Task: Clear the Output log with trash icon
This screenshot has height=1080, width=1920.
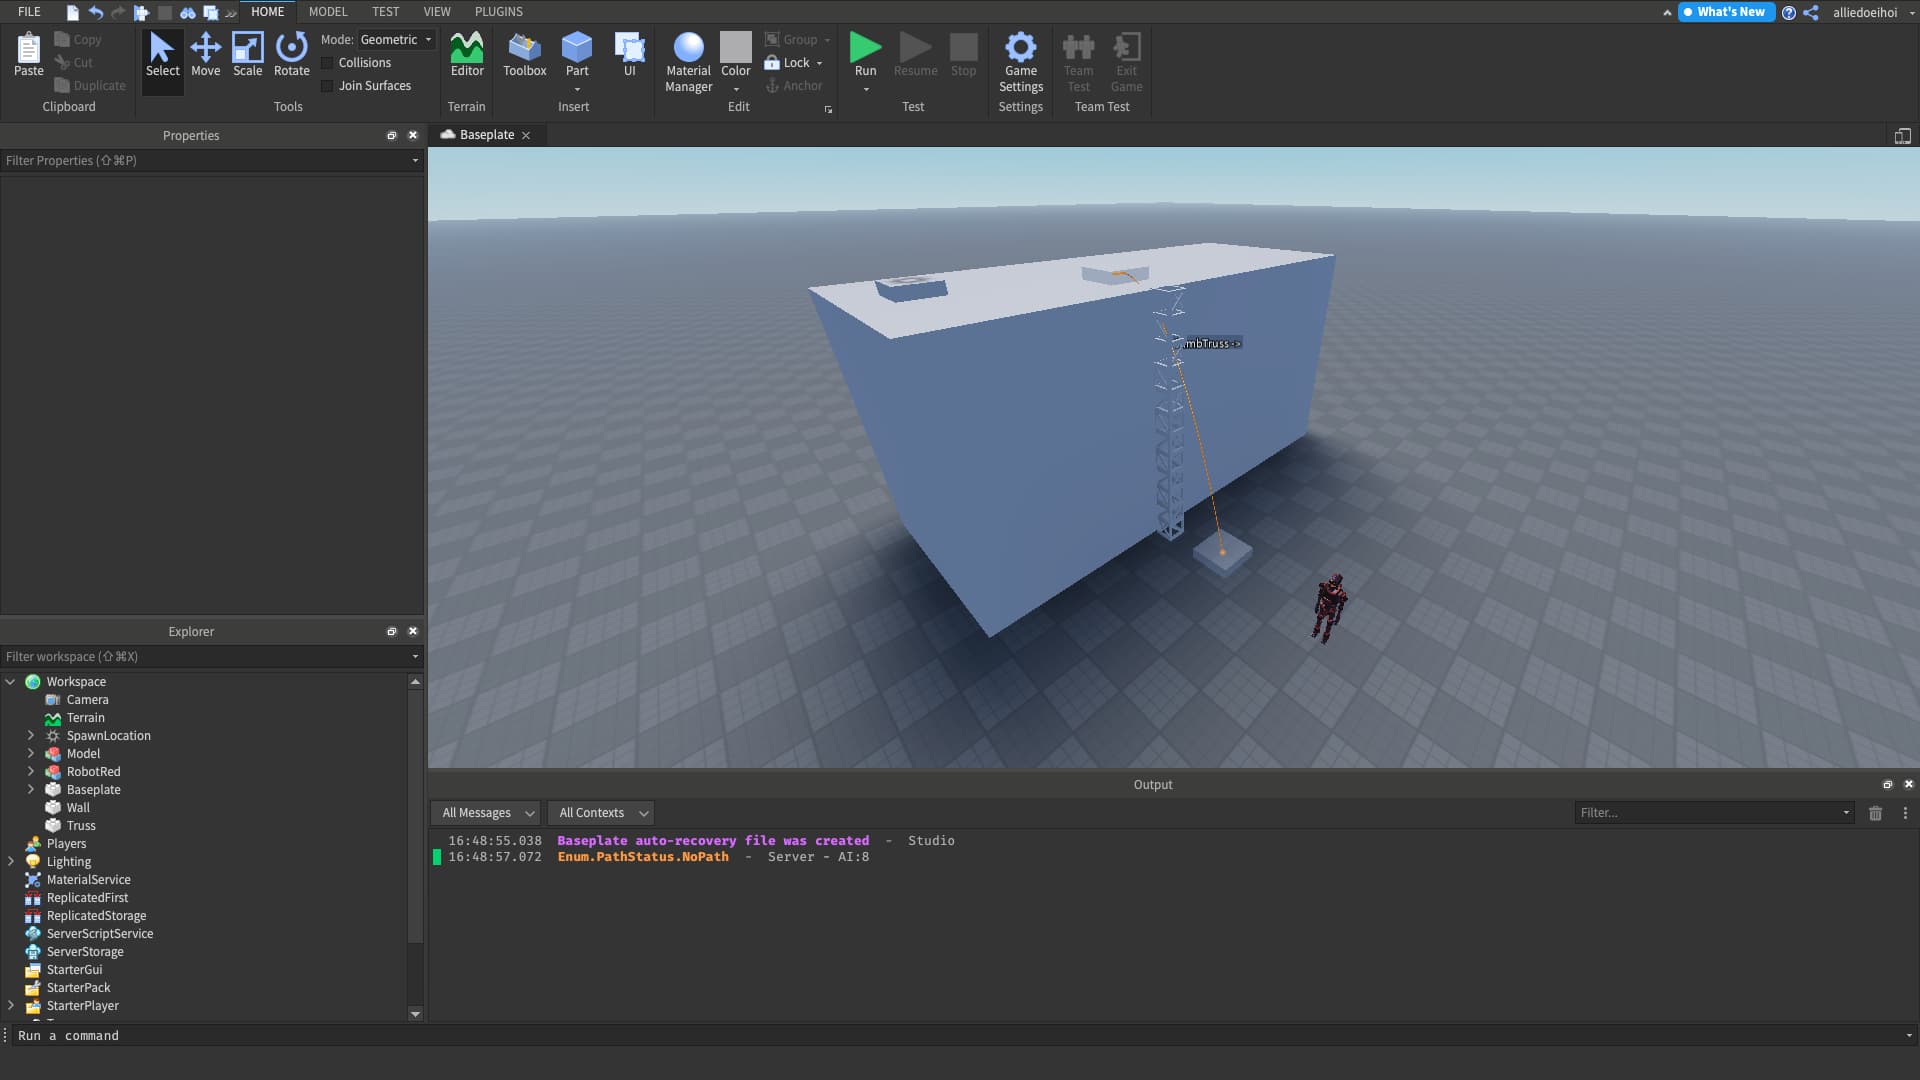Action: (1876, 814)
